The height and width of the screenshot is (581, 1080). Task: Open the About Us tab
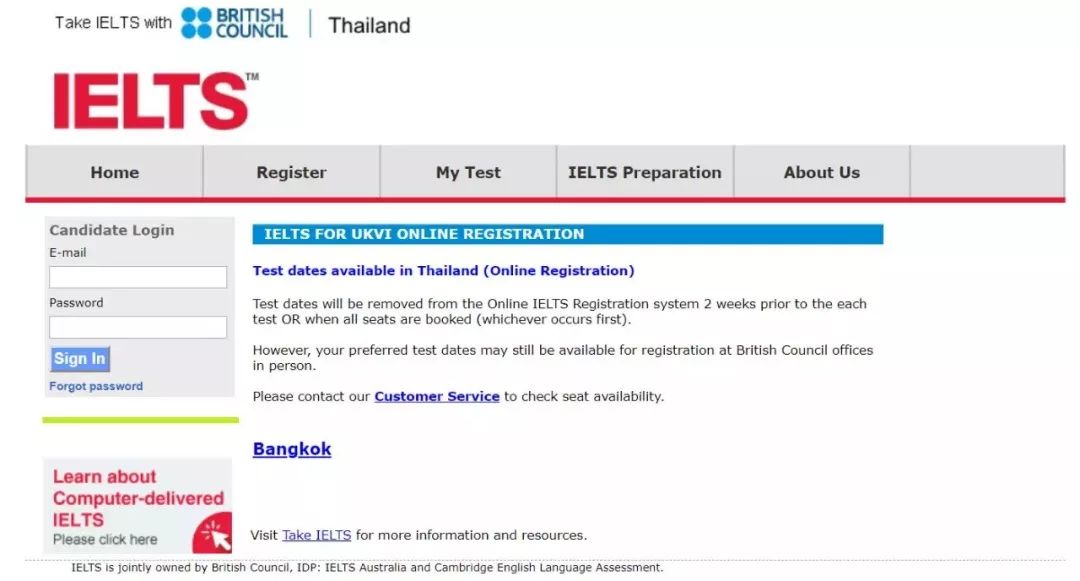point(821,172)
